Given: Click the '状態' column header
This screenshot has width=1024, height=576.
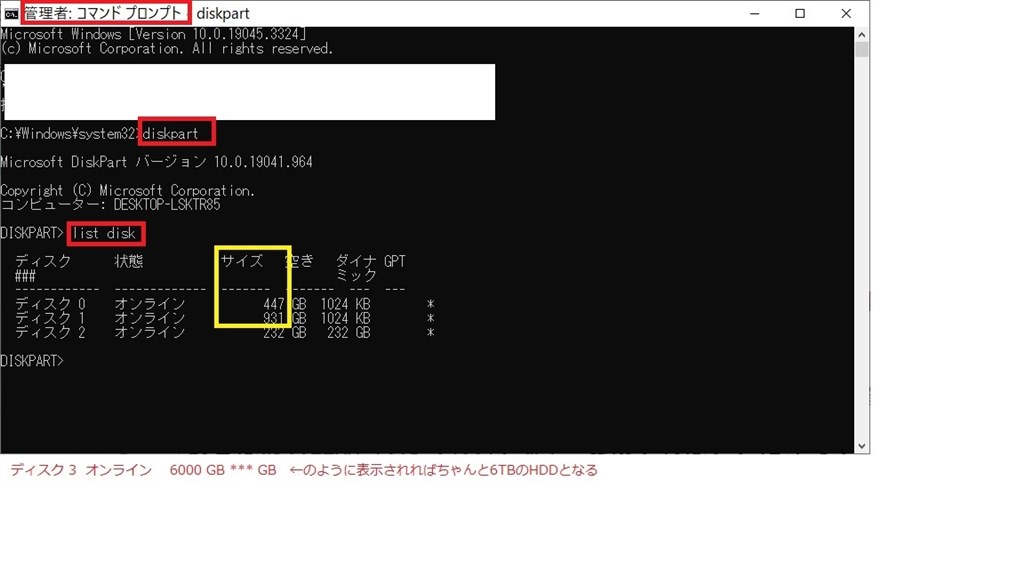Looking at the screenshot, I should pos(129,261).
